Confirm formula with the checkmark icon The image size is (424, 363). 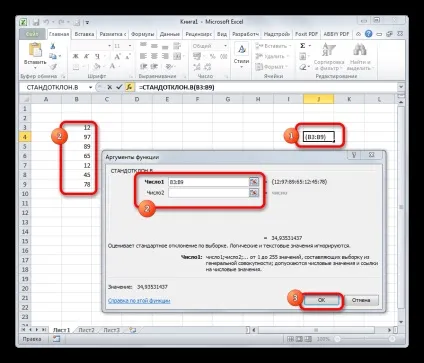[x=119, y=87]
